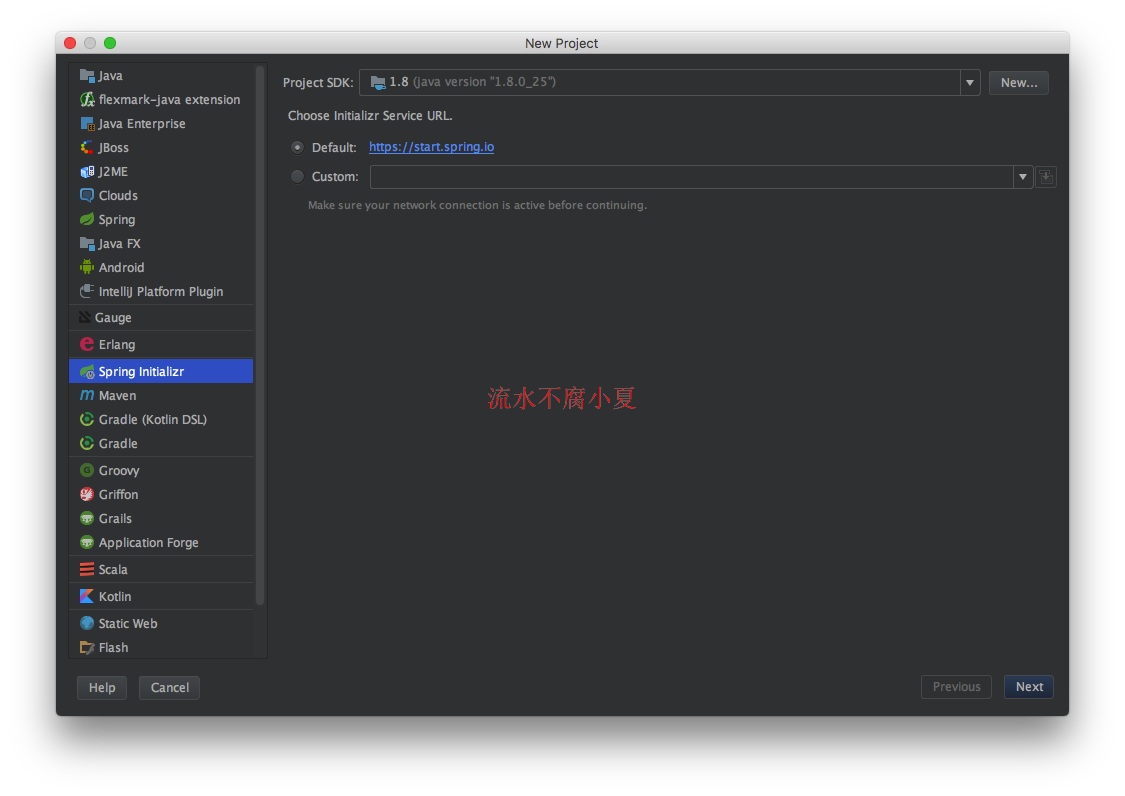Choose Maven project type
The width and height of the screenshot is (1125, 796).
point(161,395)
